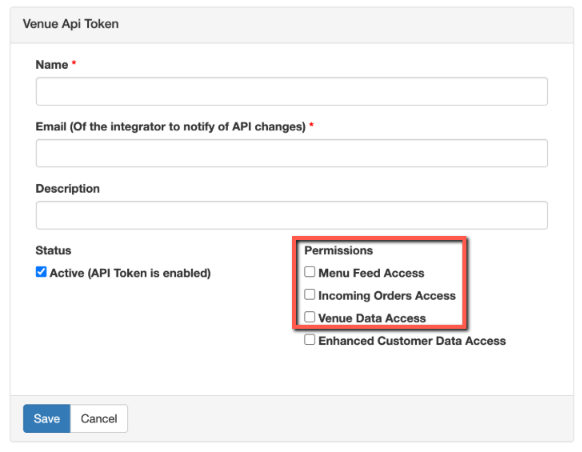Cancel the token form
582x452 pixels.
click(99, 419)
